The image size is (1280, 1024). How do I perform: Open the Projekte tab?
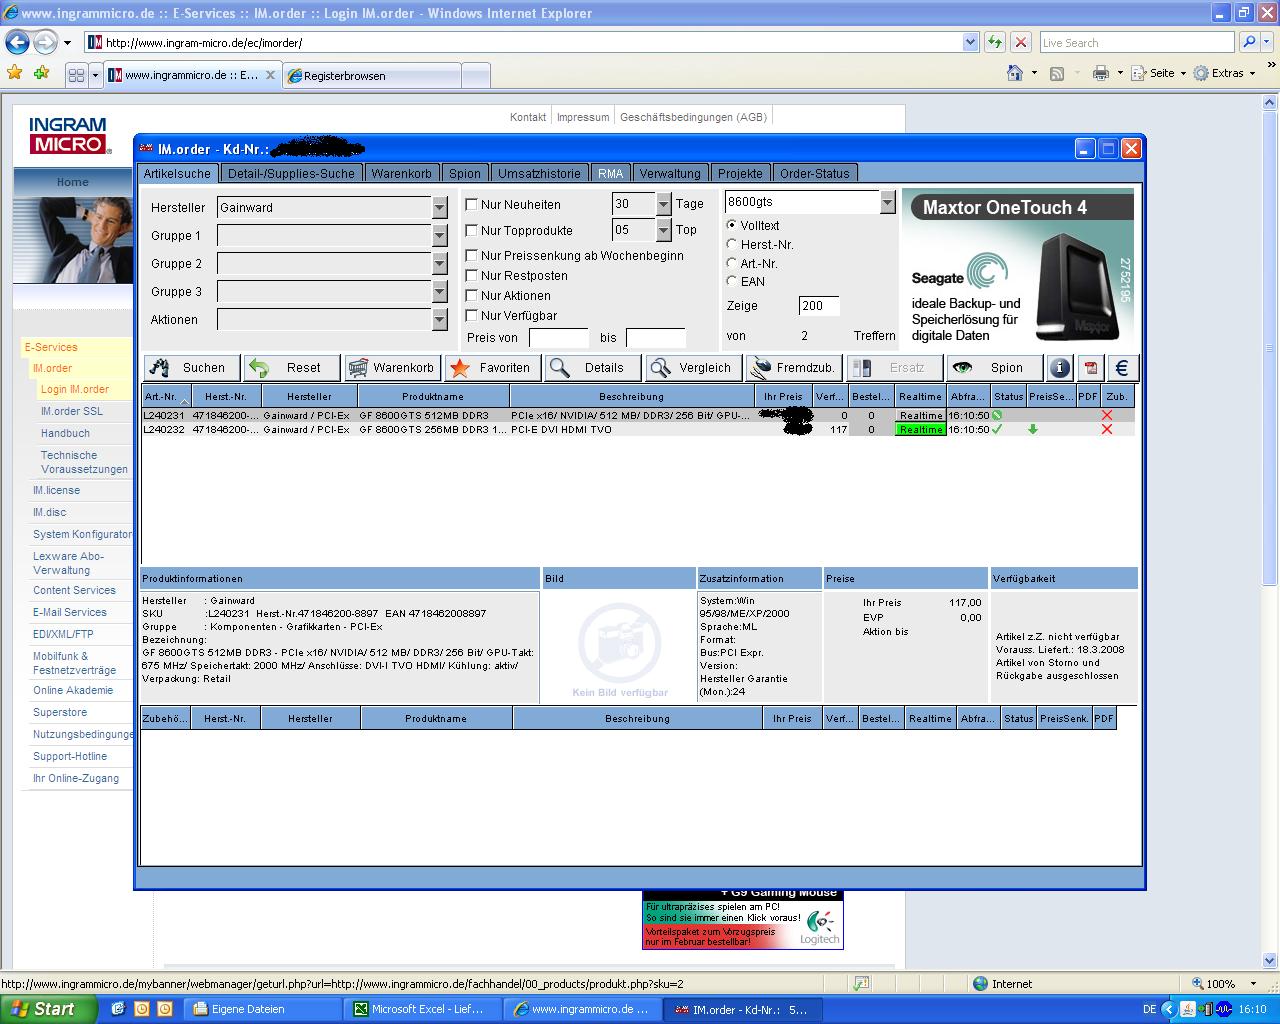pyautogui.click(x=740, y=173)
